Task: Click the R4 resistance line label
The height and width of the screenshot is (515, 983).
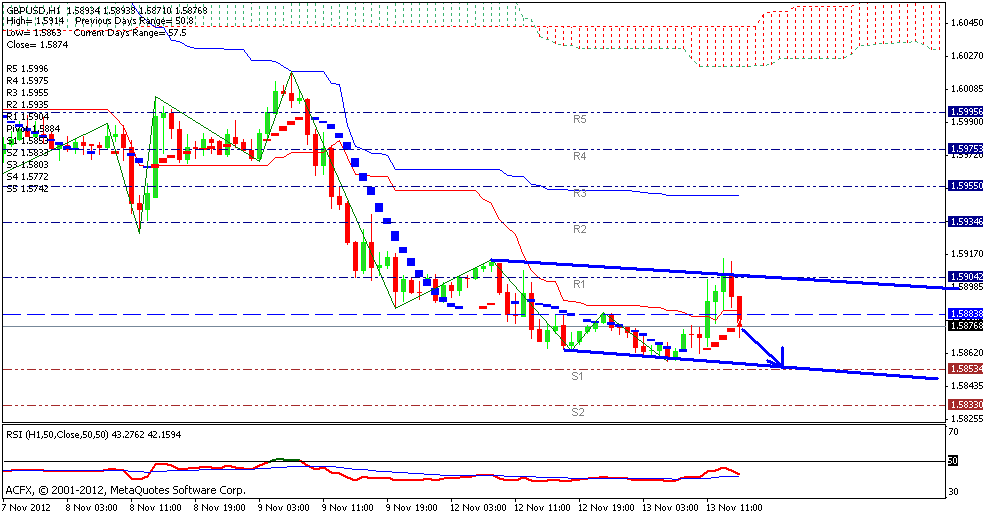Action: [x=580, y=157]
